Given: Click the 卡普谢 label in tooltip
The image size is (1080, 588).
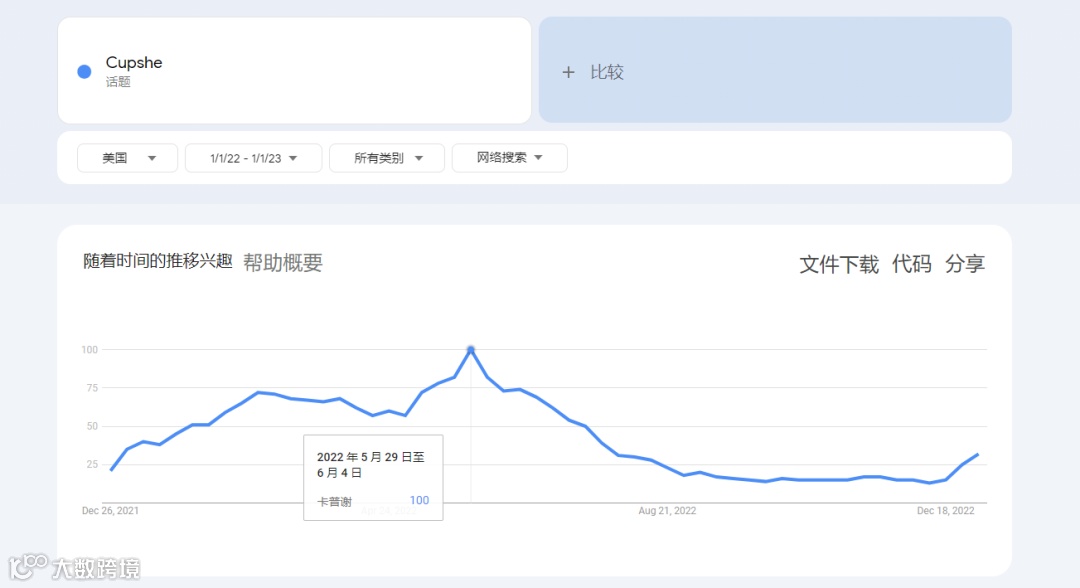Looking at the screenshot, I should (334, 502).
